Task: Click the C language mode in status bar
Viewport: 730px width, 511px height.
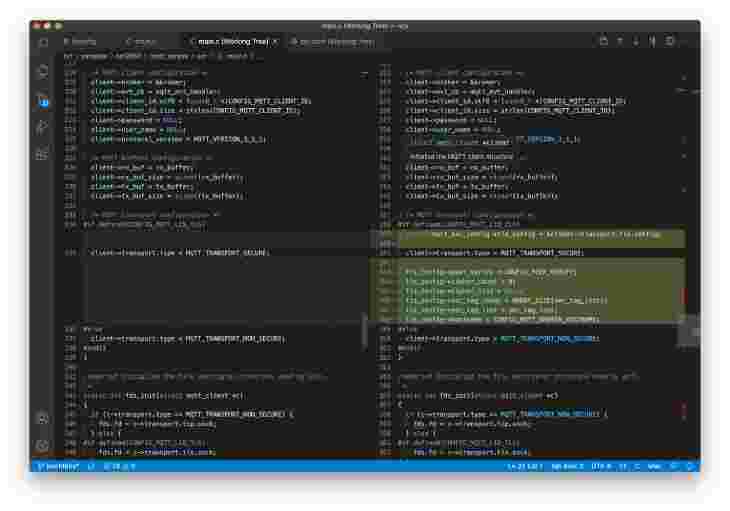Action: tap(637, 466)
